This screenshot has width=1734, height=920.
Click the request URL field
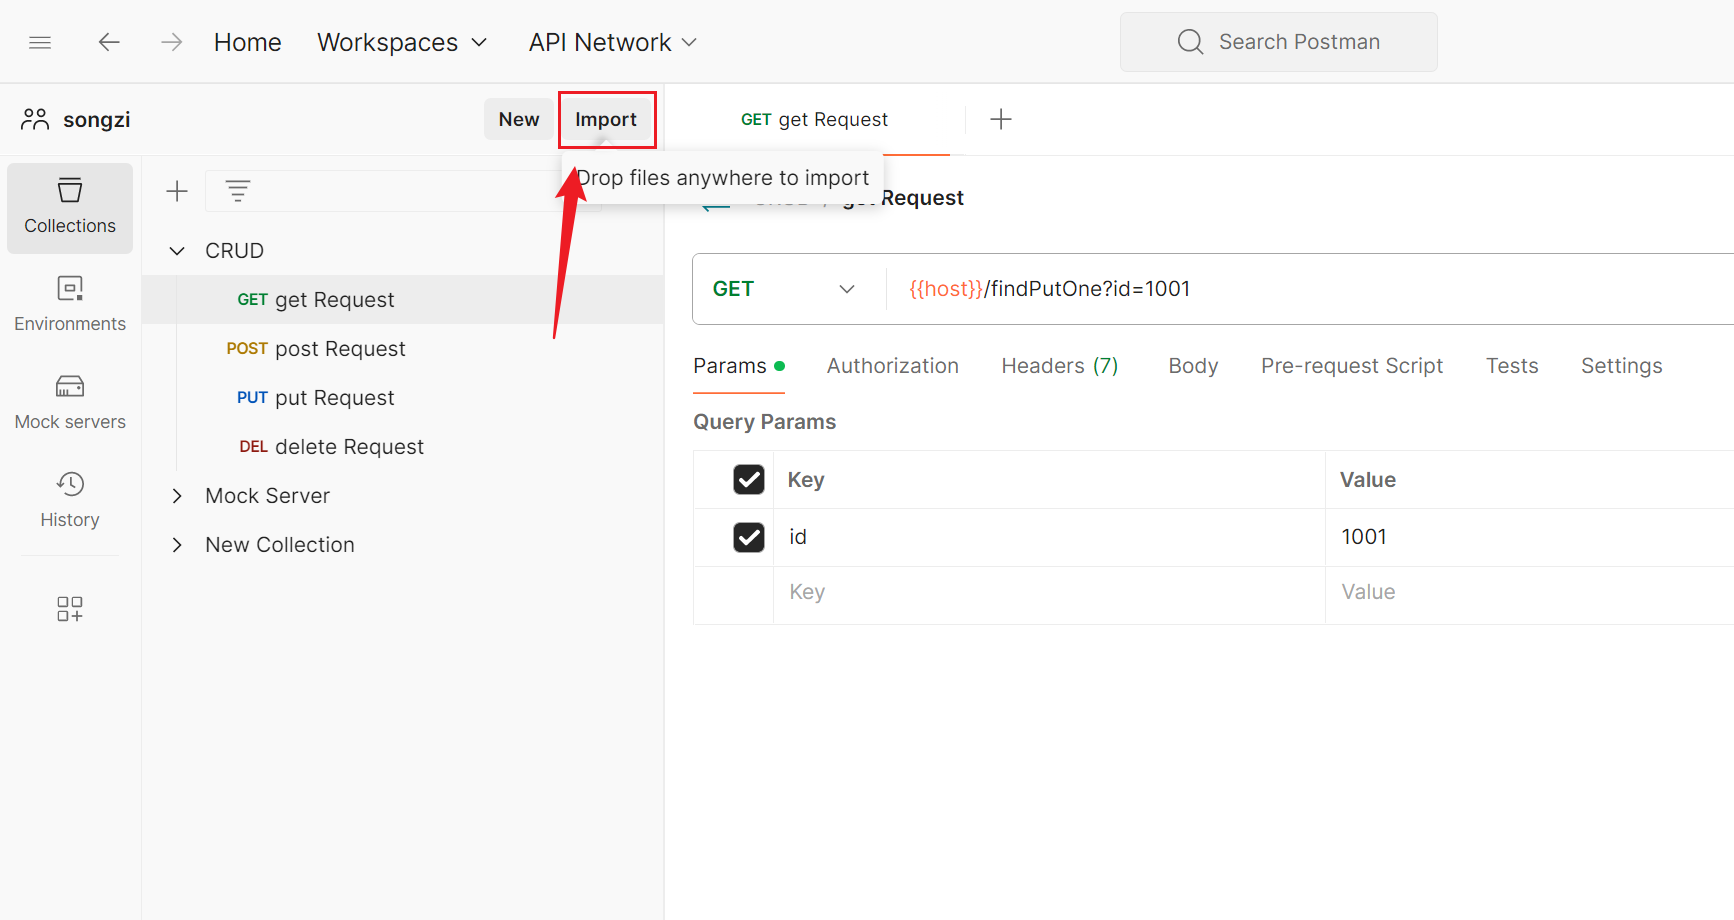coord(1310,289)
